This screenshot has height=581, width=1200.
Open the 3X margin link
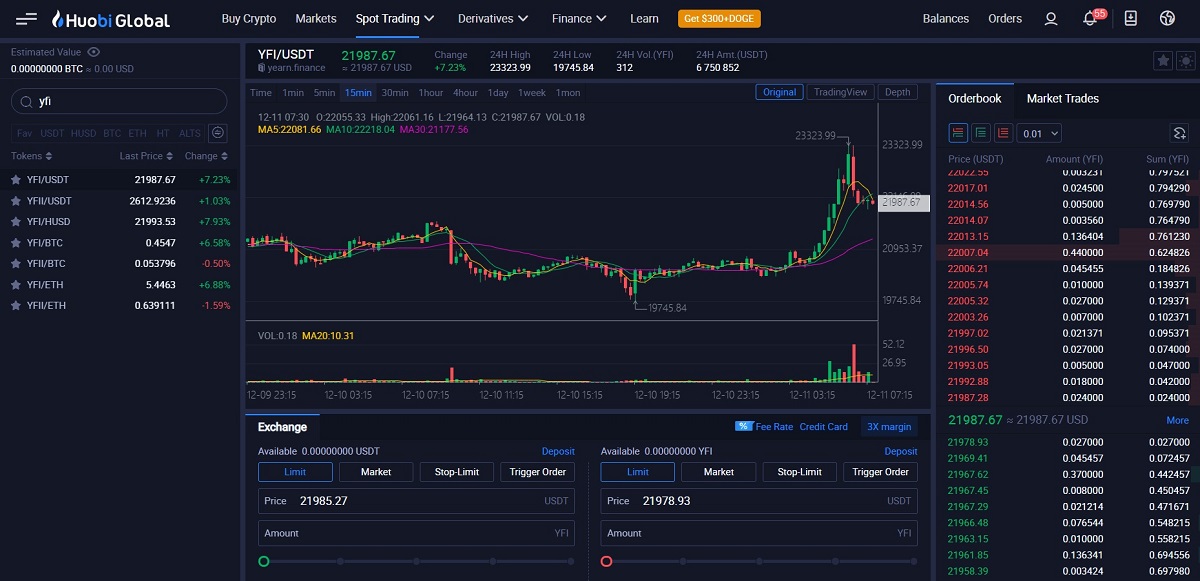click(889, 427)
